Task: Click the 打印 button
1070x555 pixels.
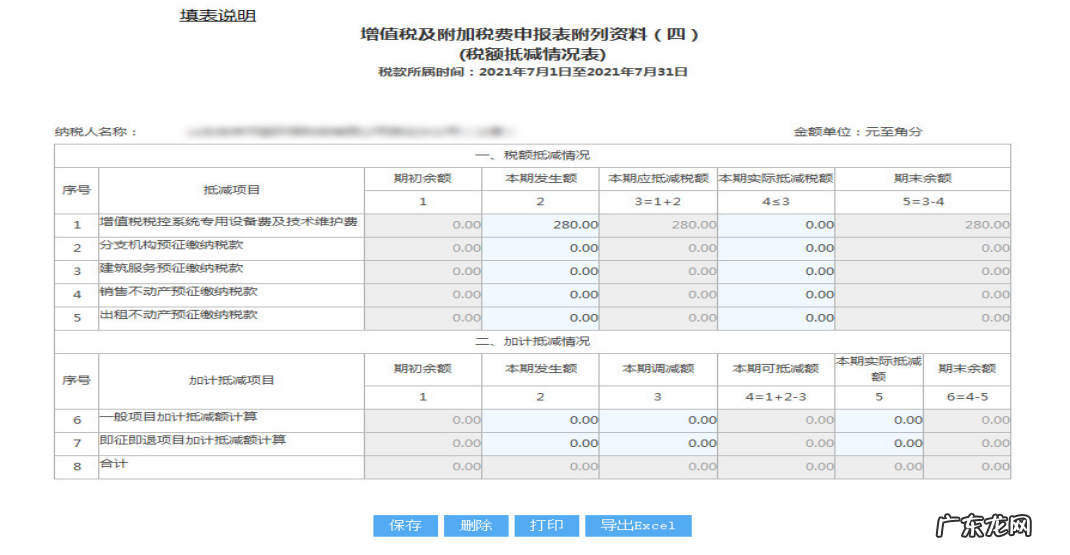Action: pyautogui.click(x=547, y=526)
